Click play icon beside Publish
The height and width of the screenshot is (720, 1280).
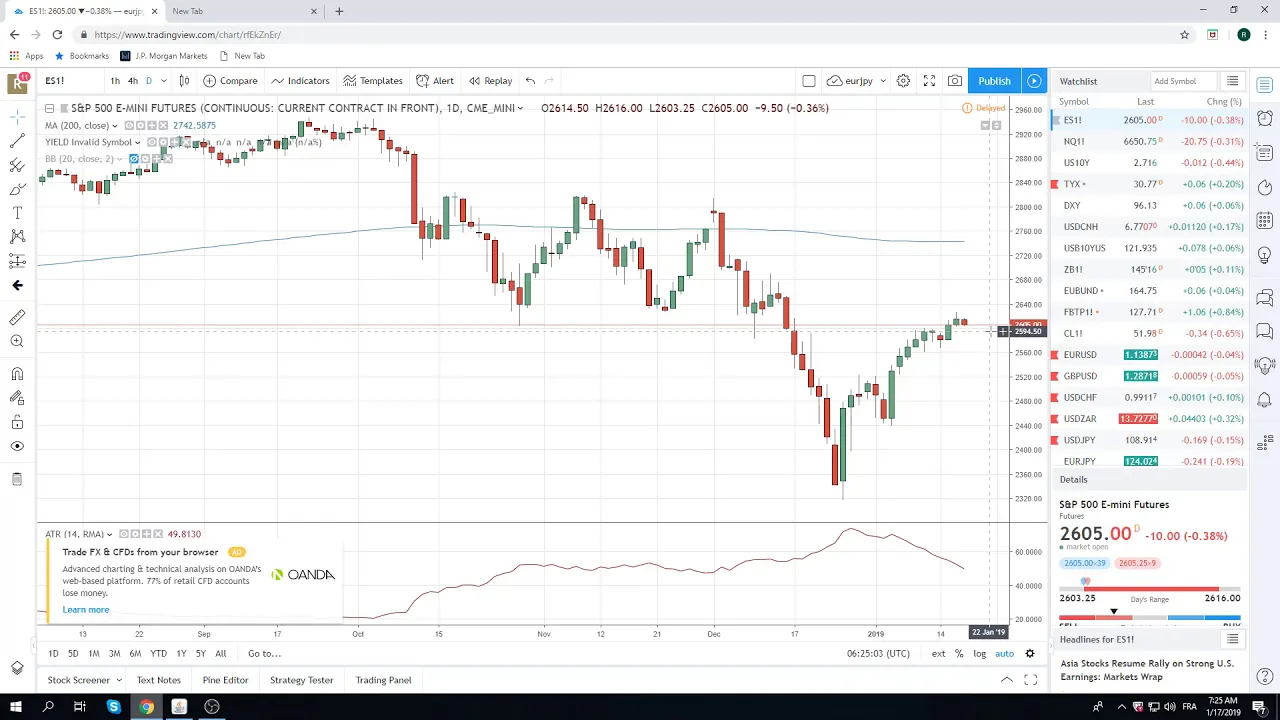click(x=1034, y=81)
